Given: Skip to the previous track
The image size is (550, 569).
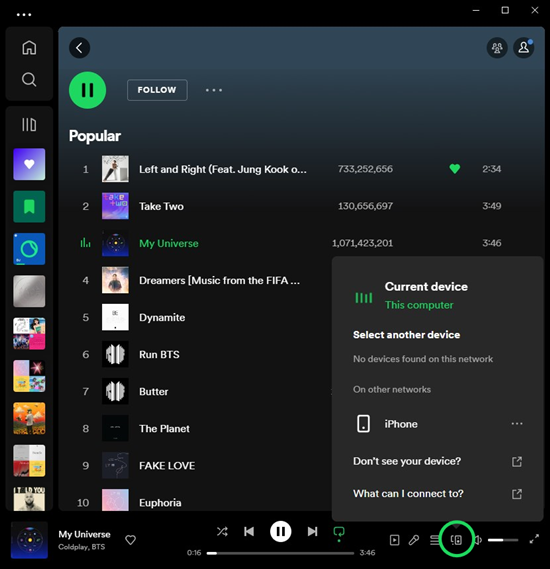Looking at the screenshot, I should click(249, 532).
